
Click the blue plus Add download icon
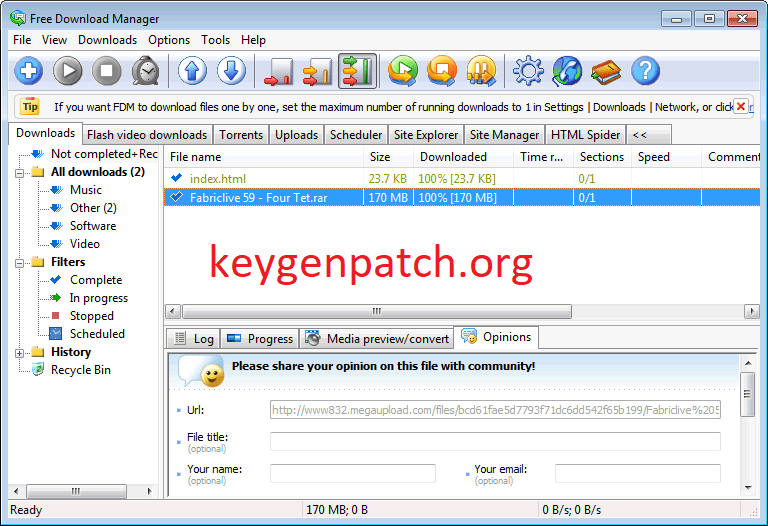coord(28,71)
